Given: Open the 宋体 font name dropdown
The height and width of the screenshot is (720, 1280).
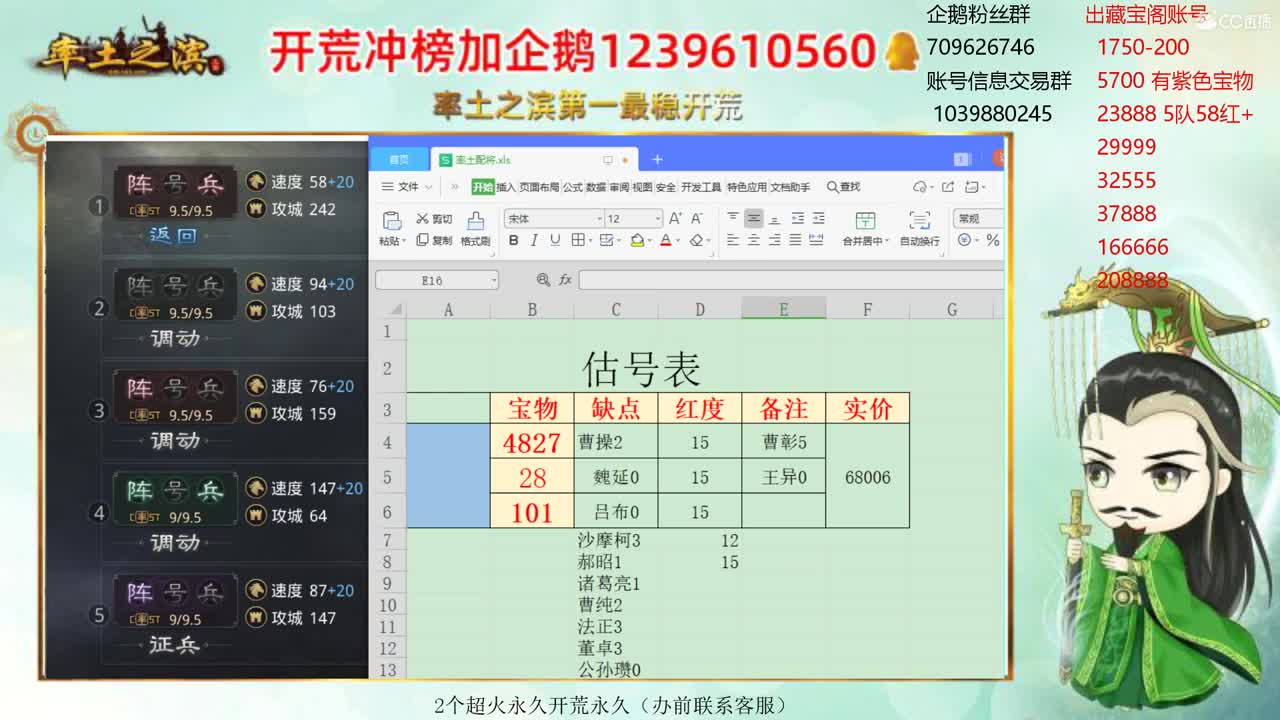Looking at the screenshot, I should 599,218.
